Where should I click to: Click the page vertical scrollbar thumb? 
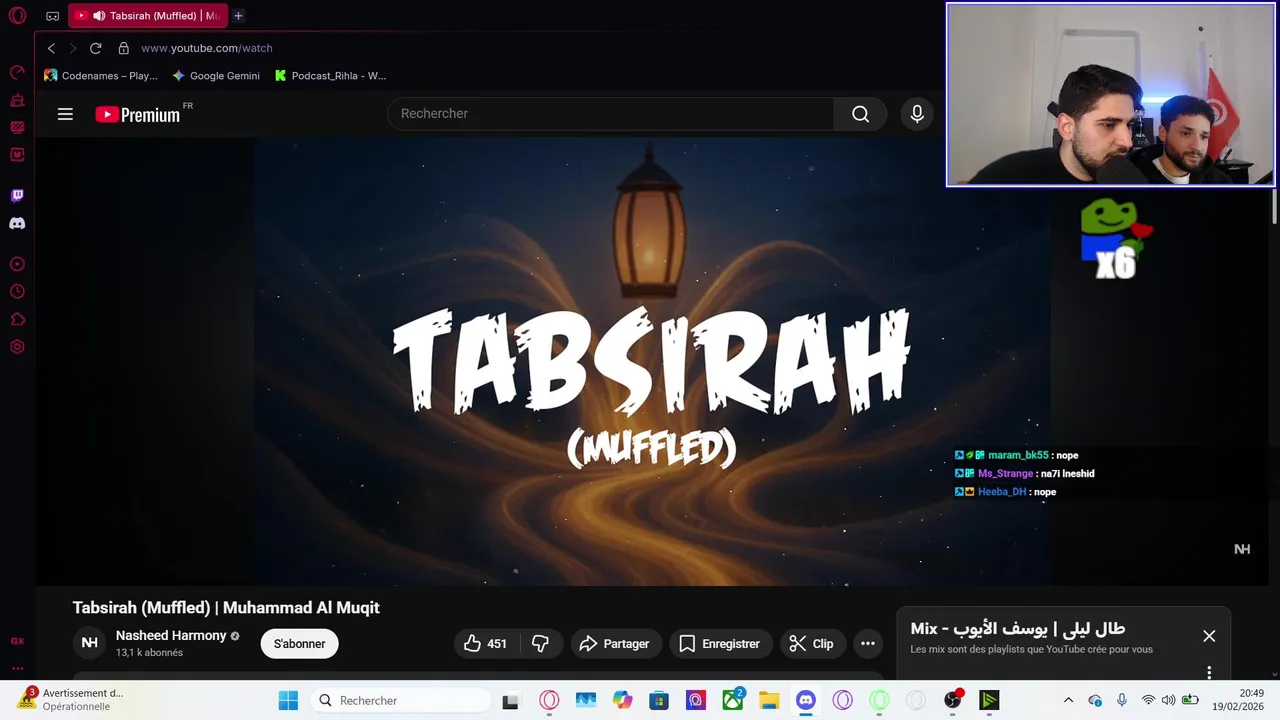[x=1275, y=205]
